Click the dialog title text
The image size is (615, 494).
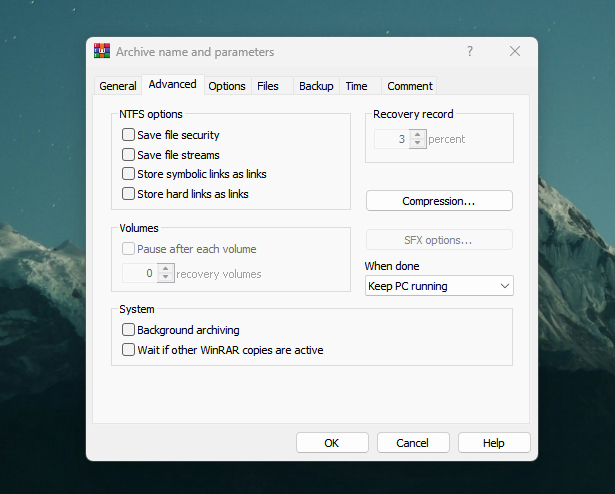[x=195, y=52]
